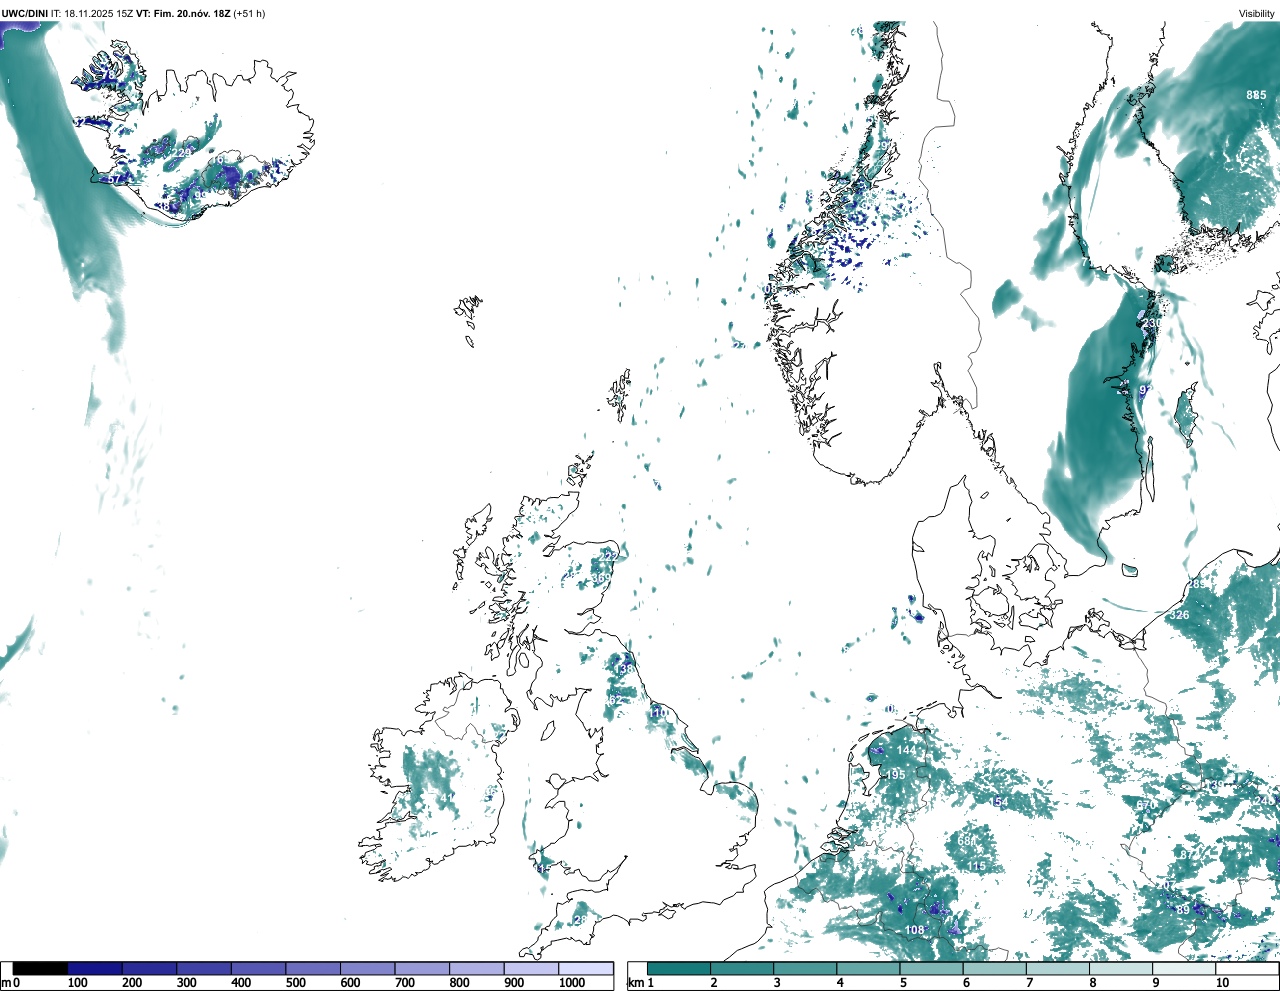Screen dimensions: 1280x991
Task: Click the 3–4 km legend swatch
Action: (805, 968)
